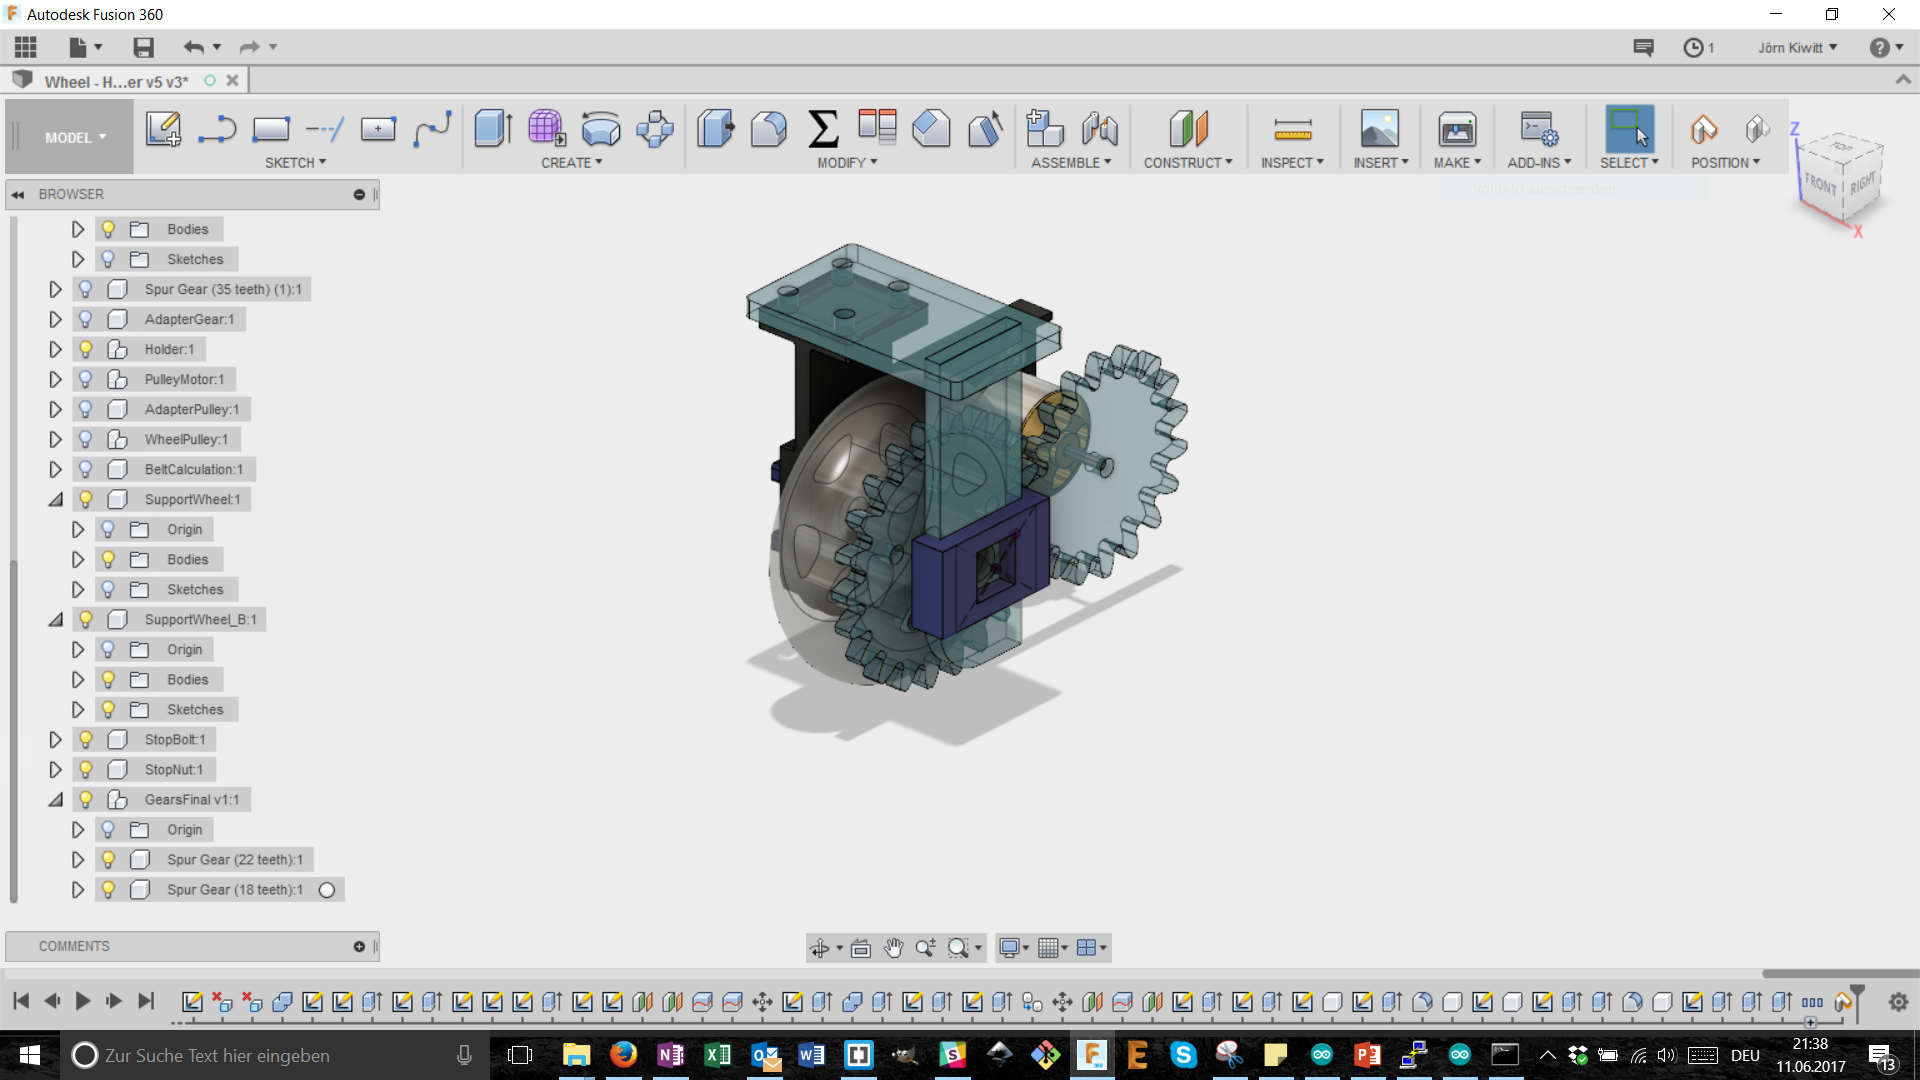Click the timeline Play button

(83, 1001)
